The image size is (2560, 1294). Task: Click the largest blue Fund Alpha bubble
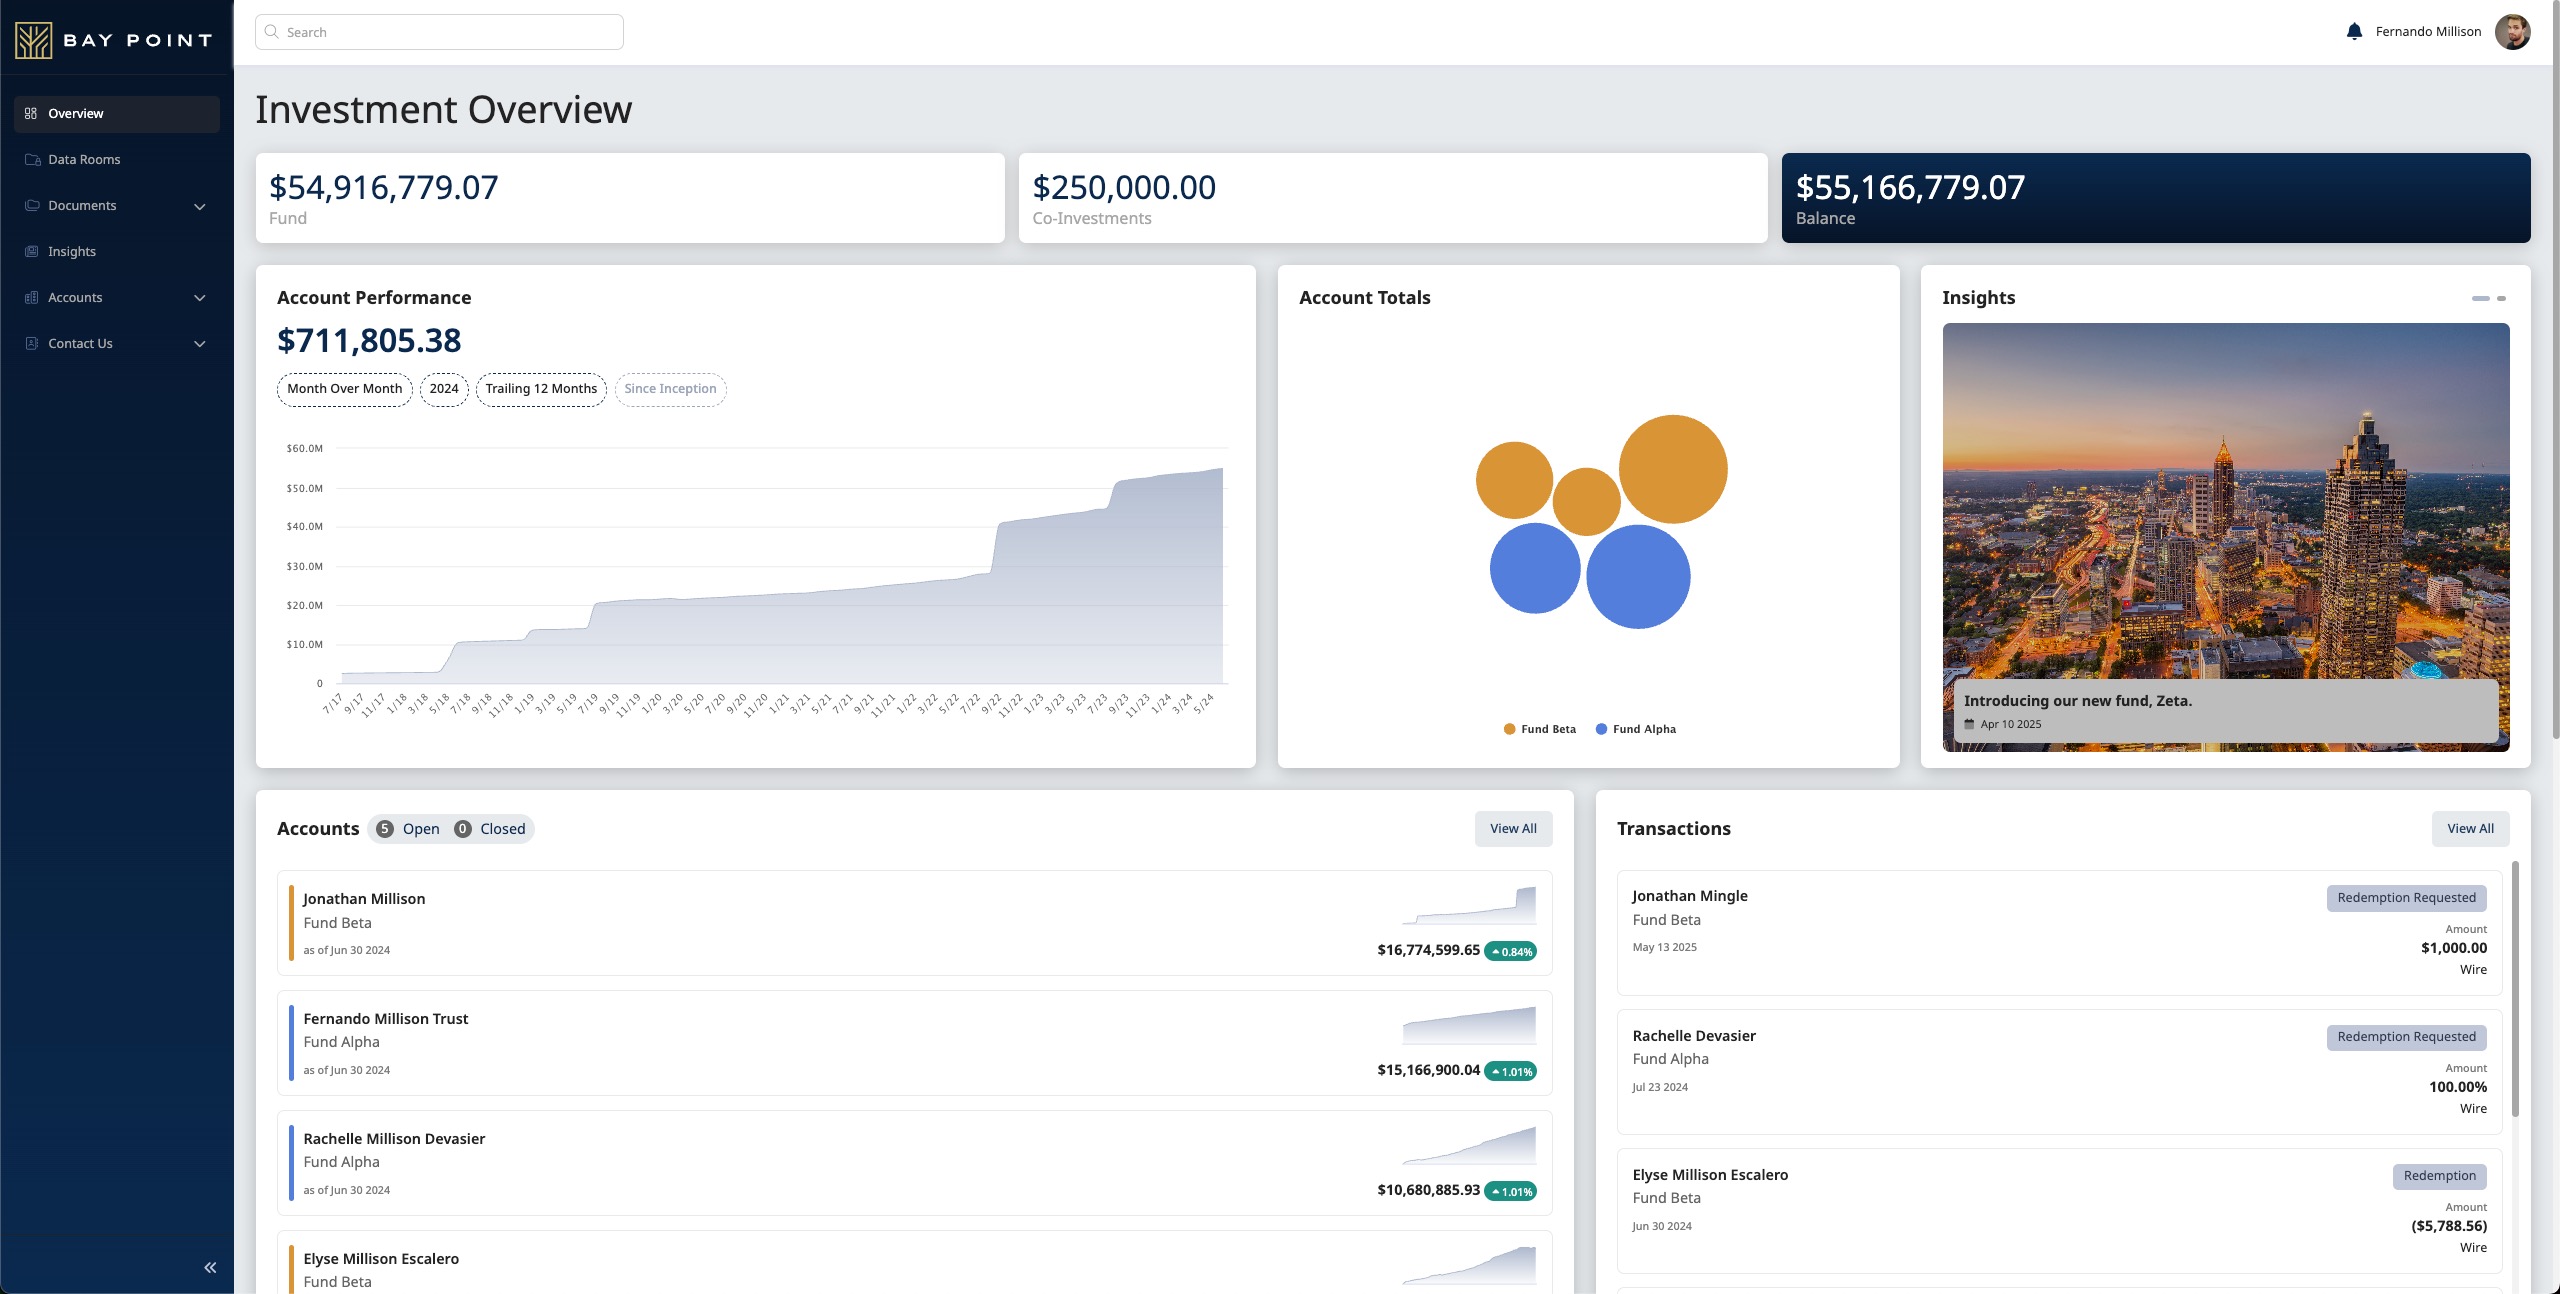[x=1638, y=577]
